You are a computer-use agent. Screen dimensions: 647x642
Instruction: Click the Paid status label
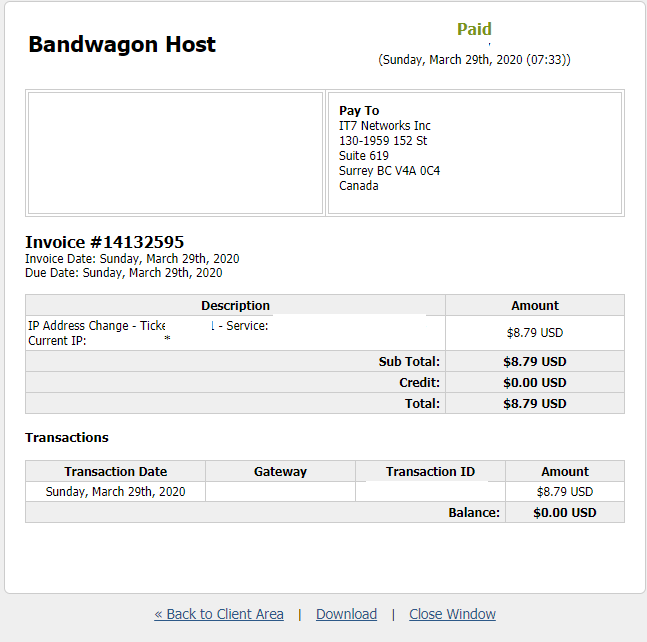pyautogui.click(x=474, y=29)
